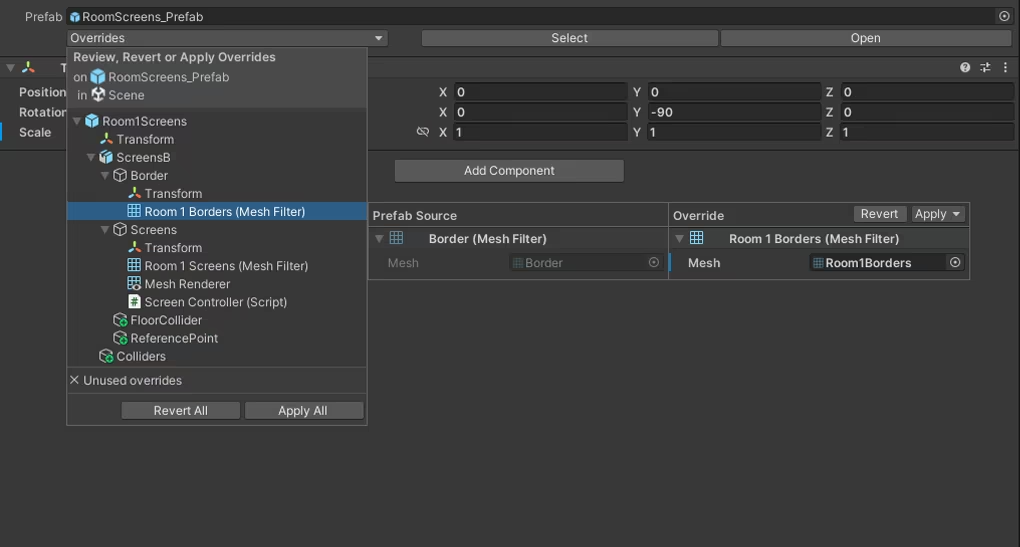Collapse the ScreensB tree node
This screenshot has width=1020, height=547.
point(92,157)
